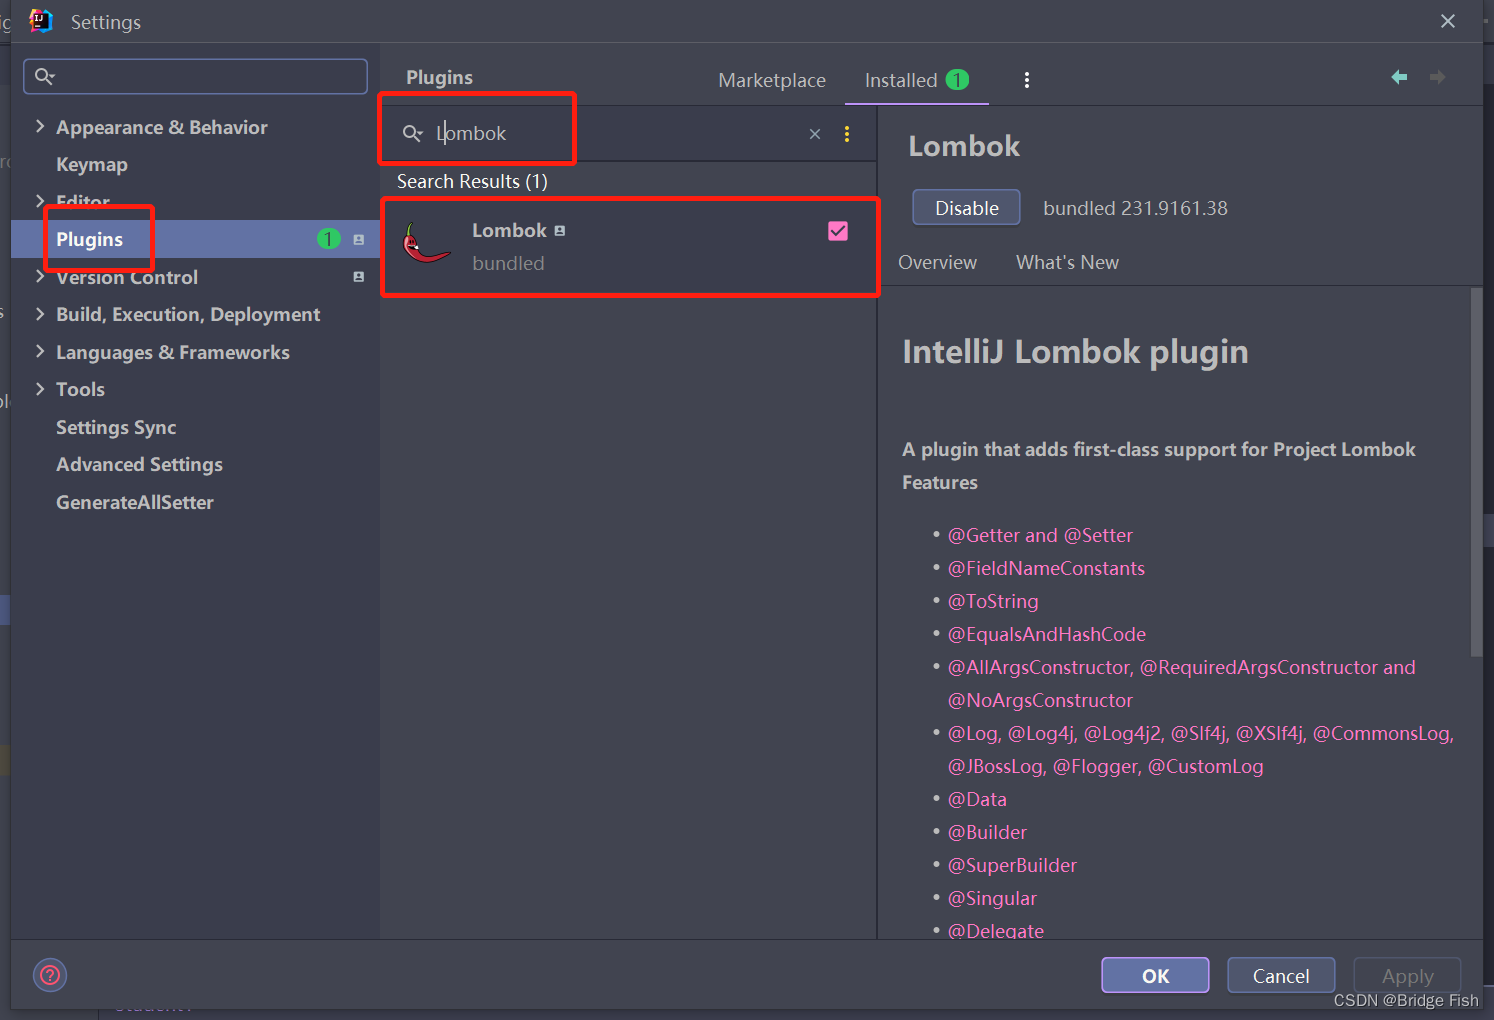This screenshot has height=1020, width=1494.
Task: Open the What's New tab for Lombok
Action: [x=1066, y=262]
